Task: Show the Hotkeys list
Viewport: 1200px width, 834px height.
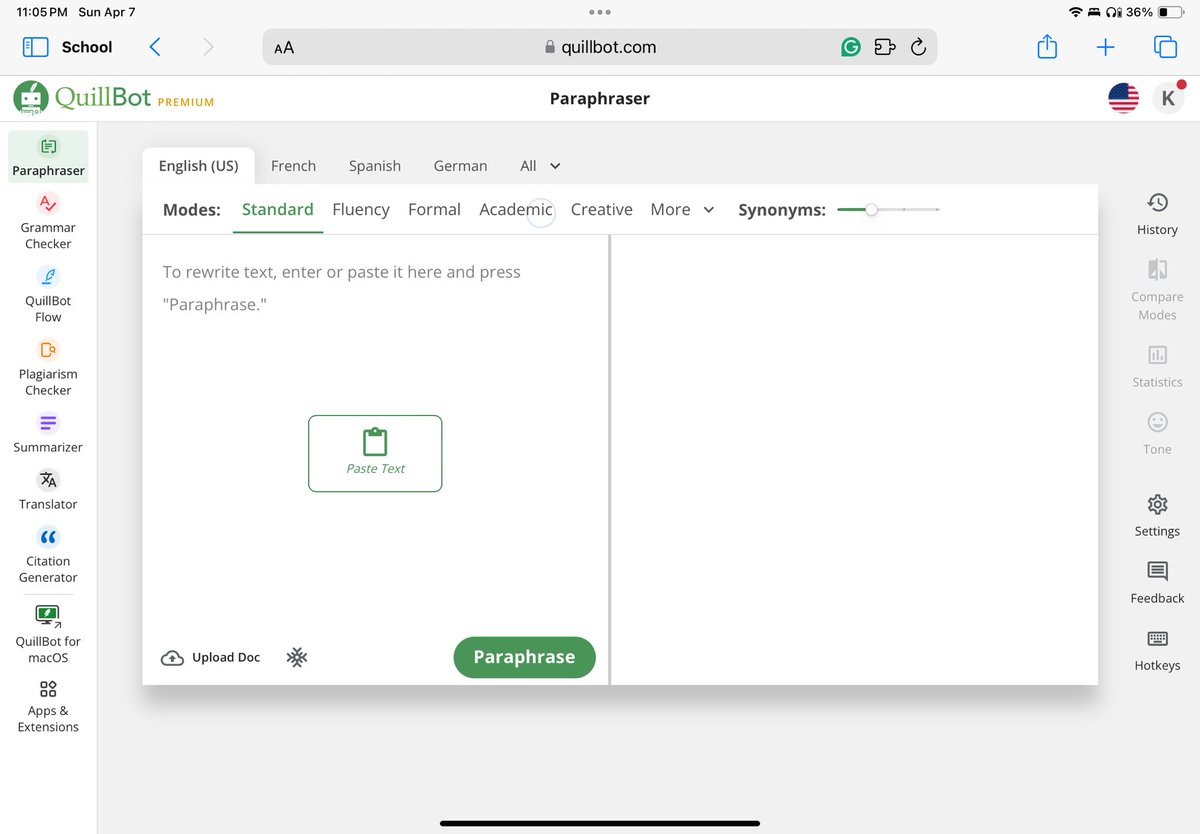Action: 1157,649
